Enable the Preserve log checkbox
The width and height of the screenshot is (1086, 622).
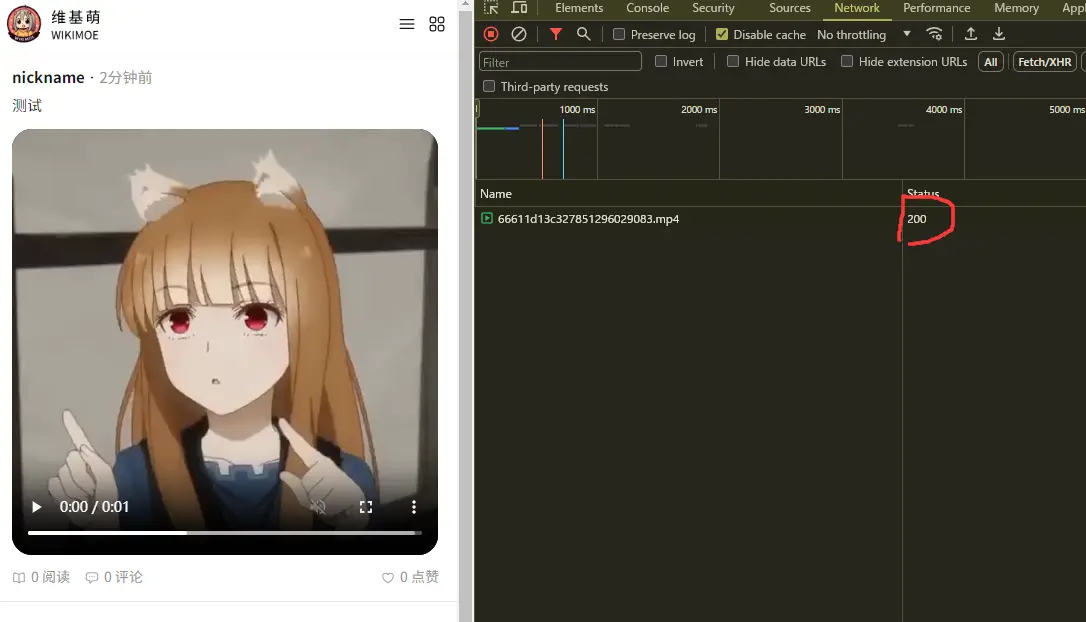click(x=619, y=33)
